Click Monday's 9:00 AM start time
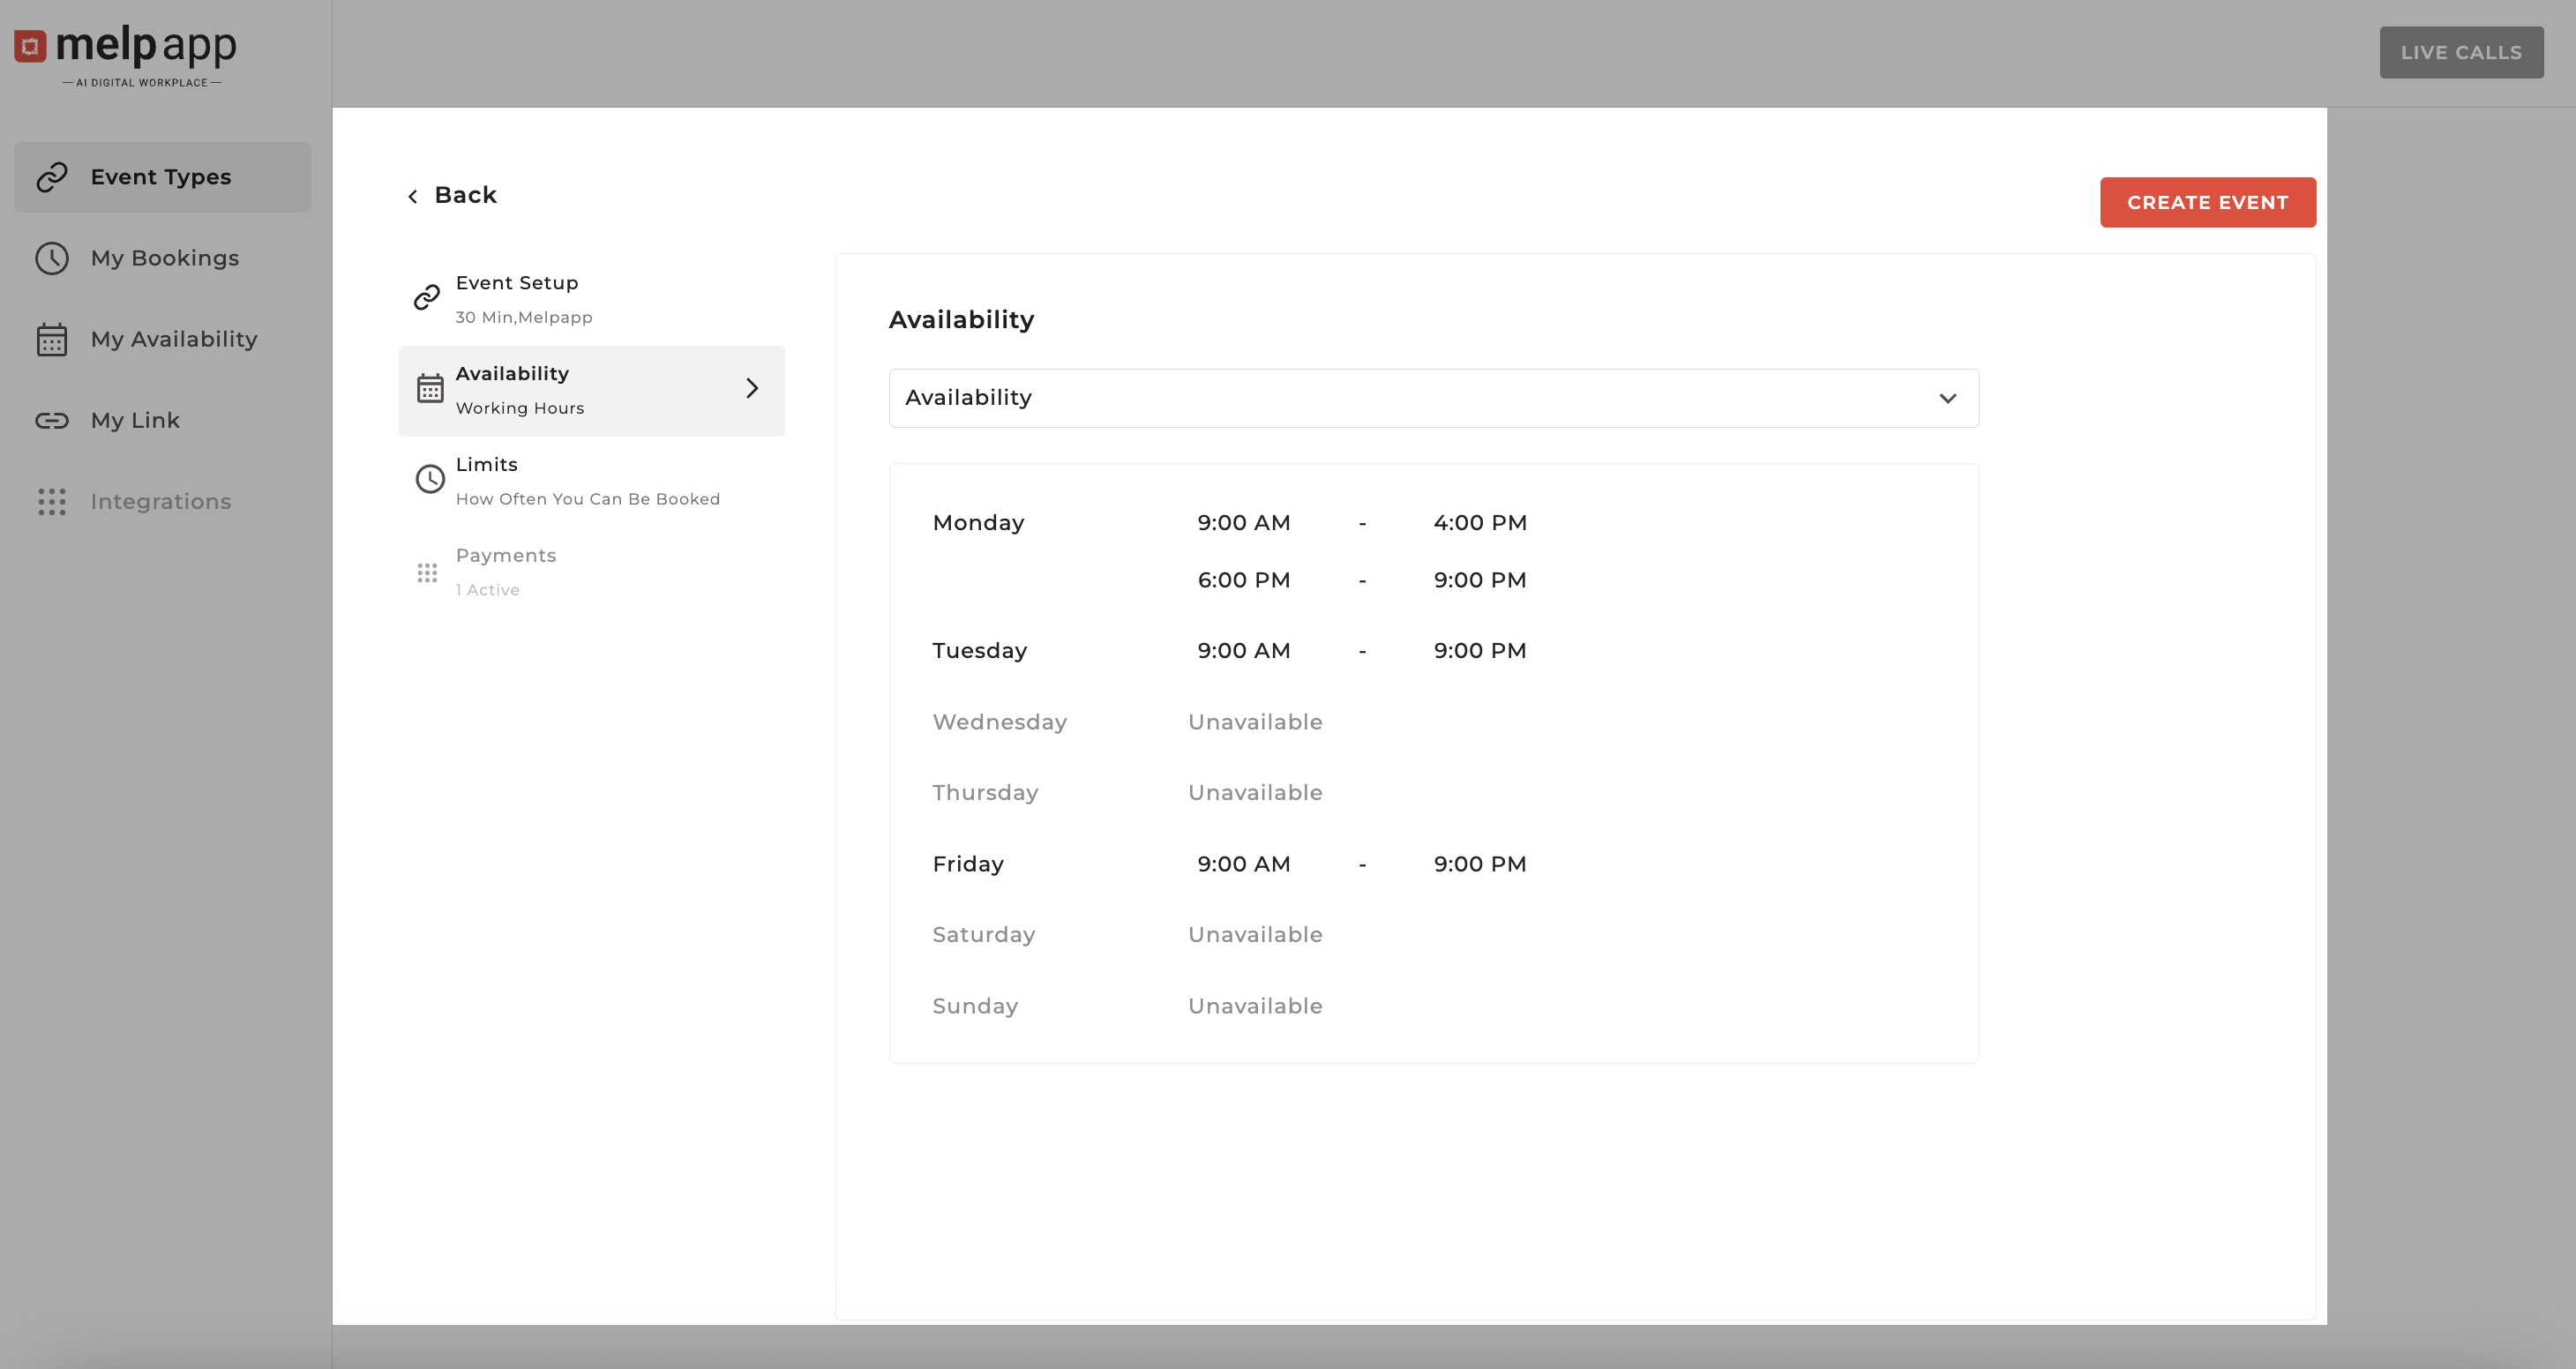Viewport: 2576px width, 1369px height. [1243, 523]
